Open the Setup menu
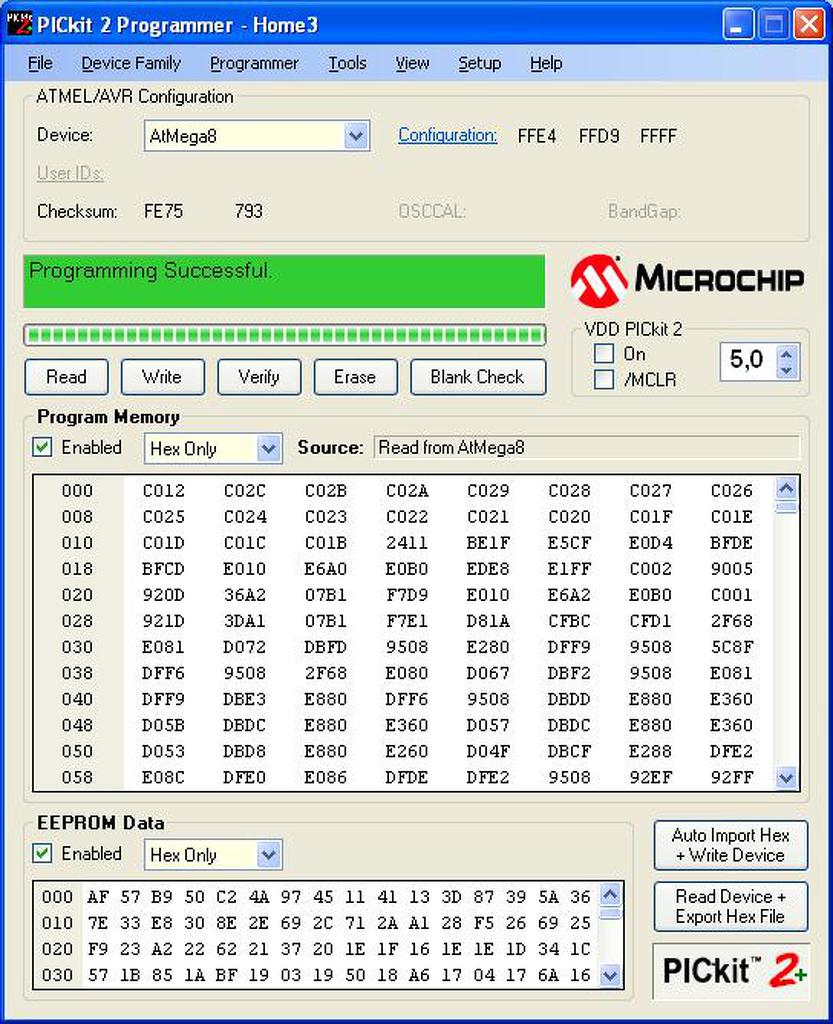 (x=479, y=63)
